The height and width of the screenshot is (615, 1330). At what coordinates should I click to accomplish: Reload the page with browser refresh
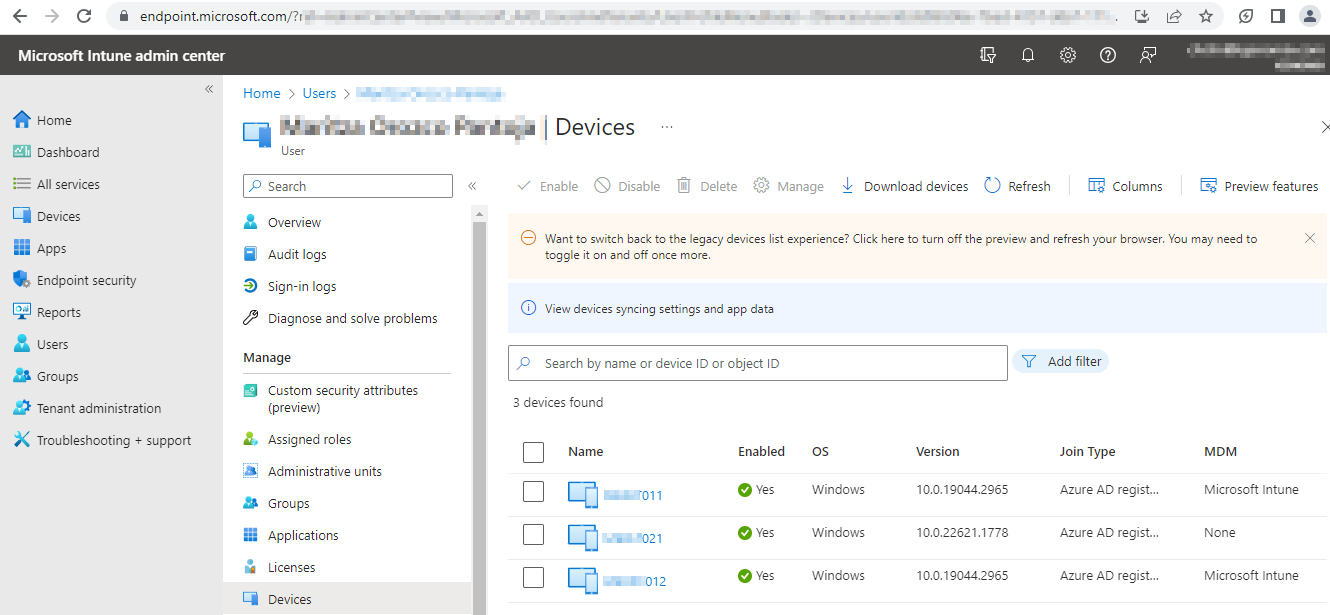click(x=84, y=16)
